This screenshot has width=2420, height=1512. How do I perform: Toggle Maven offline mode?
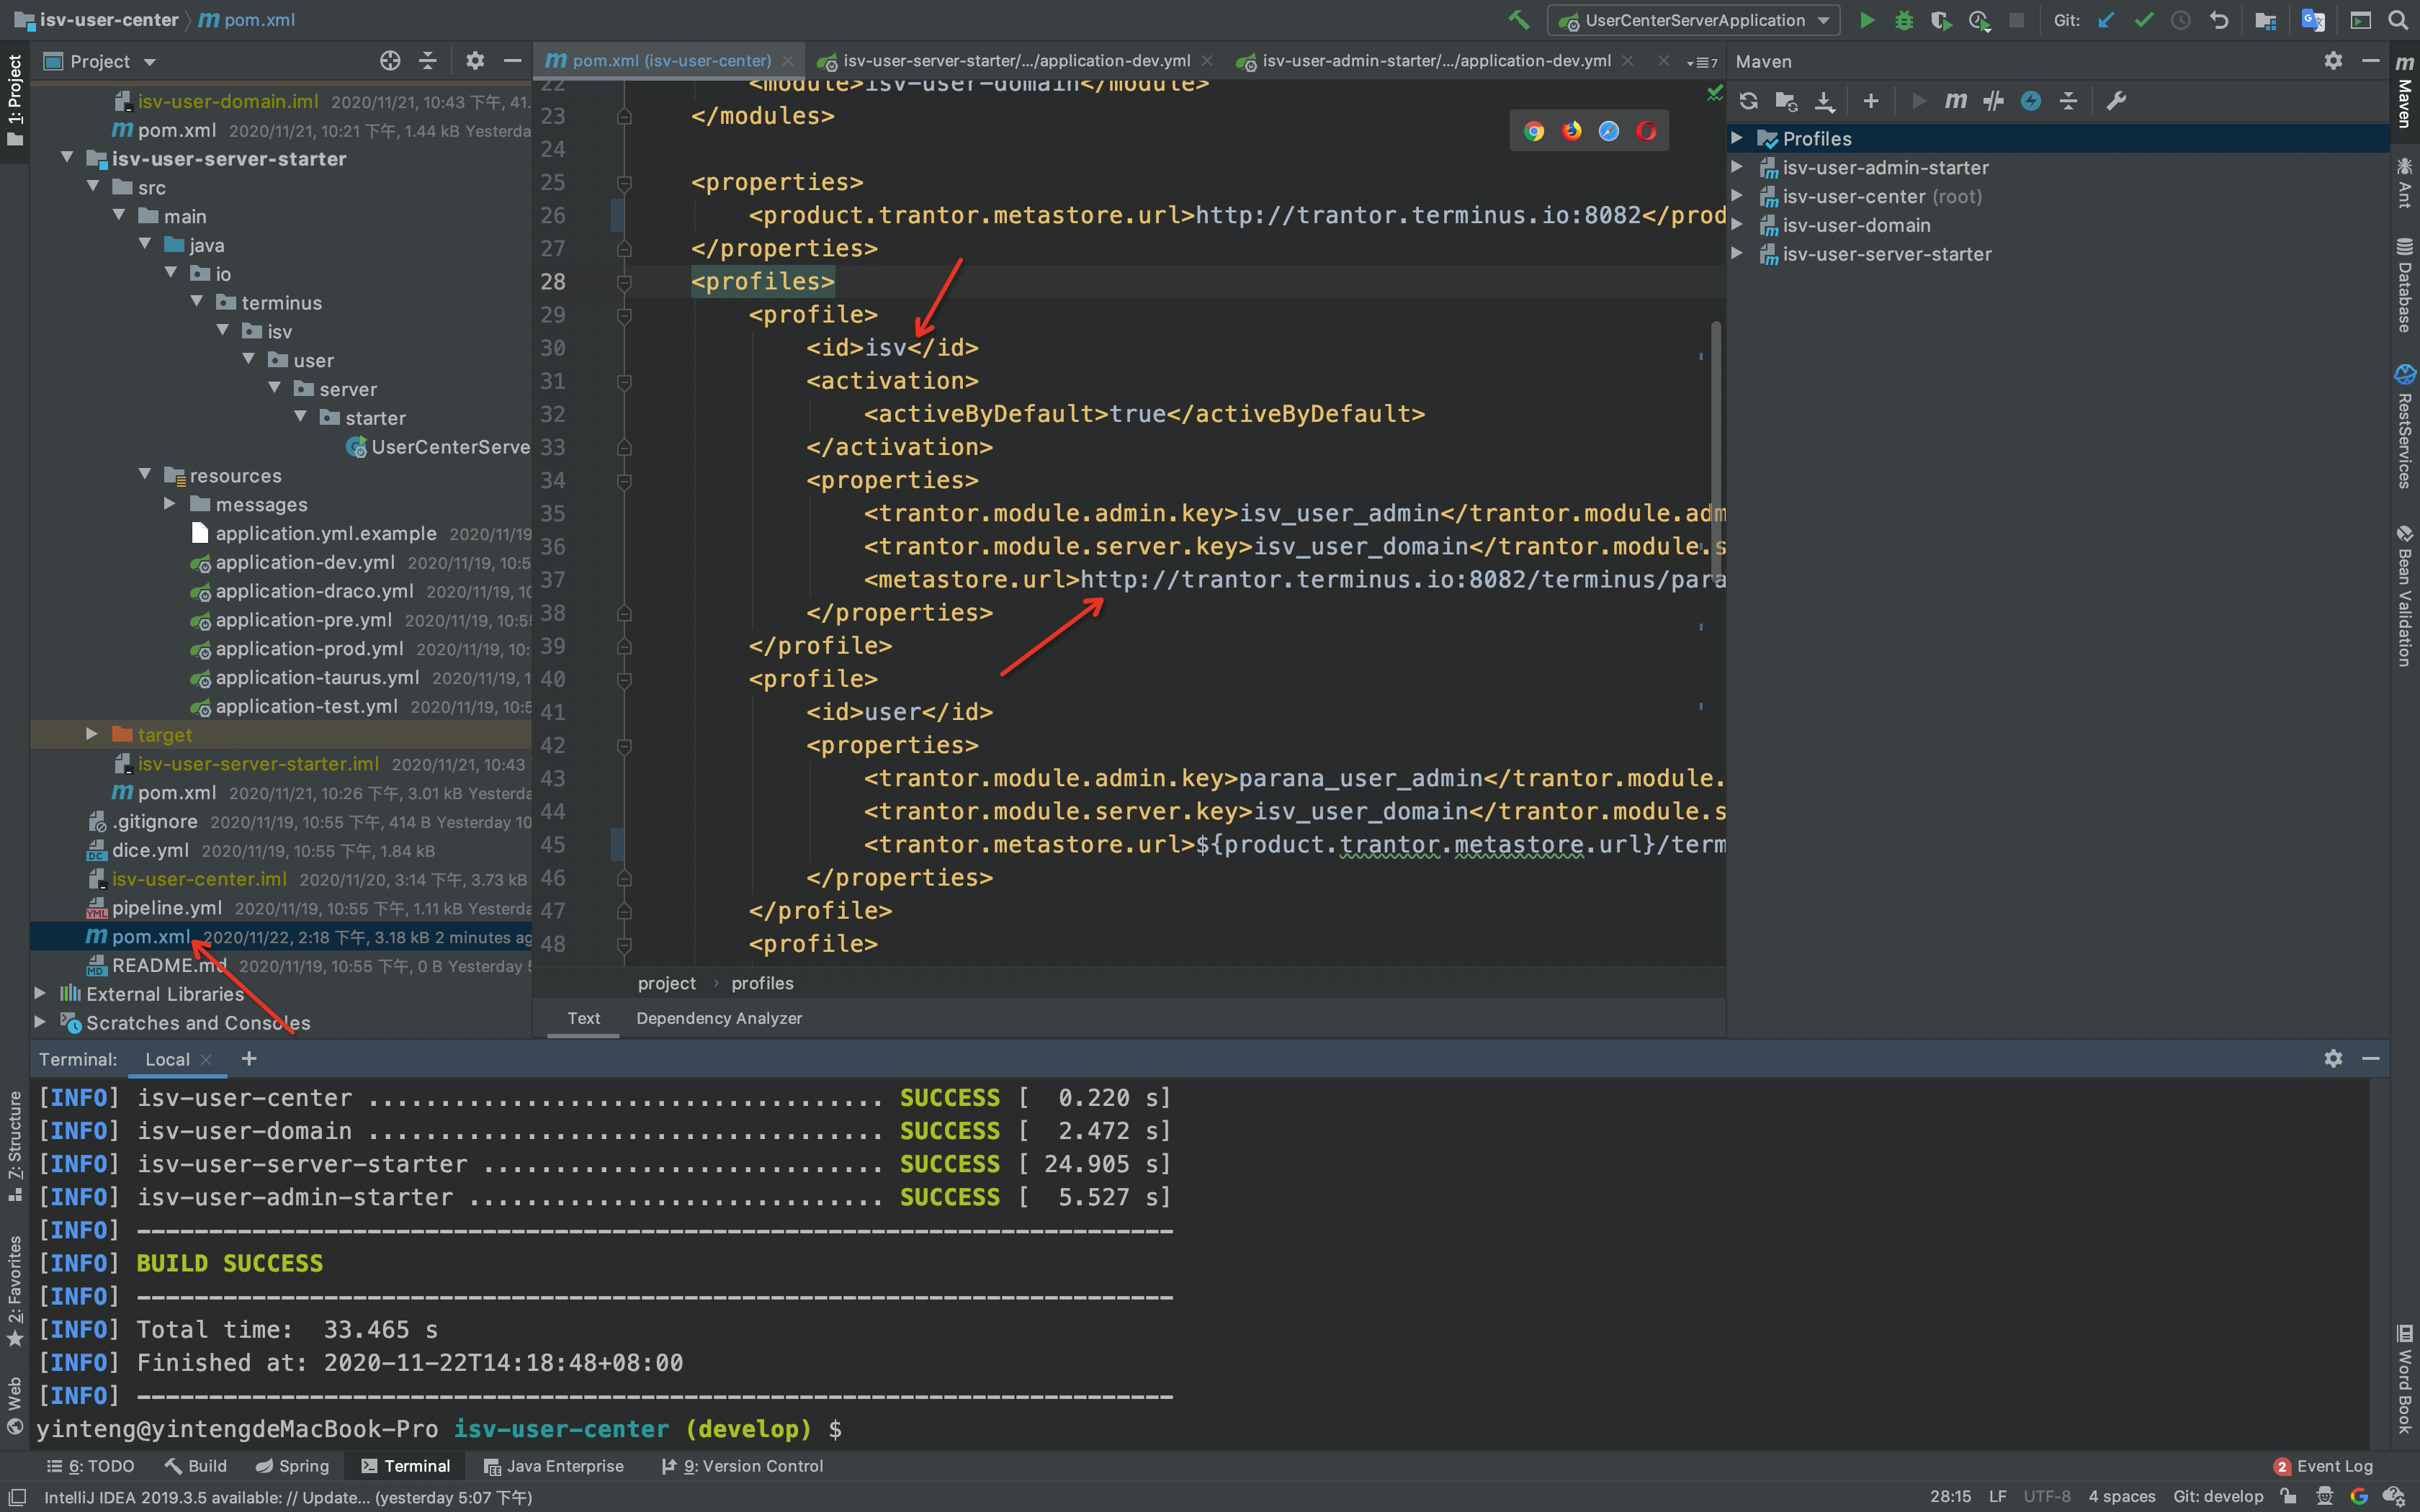(1993, 101)
